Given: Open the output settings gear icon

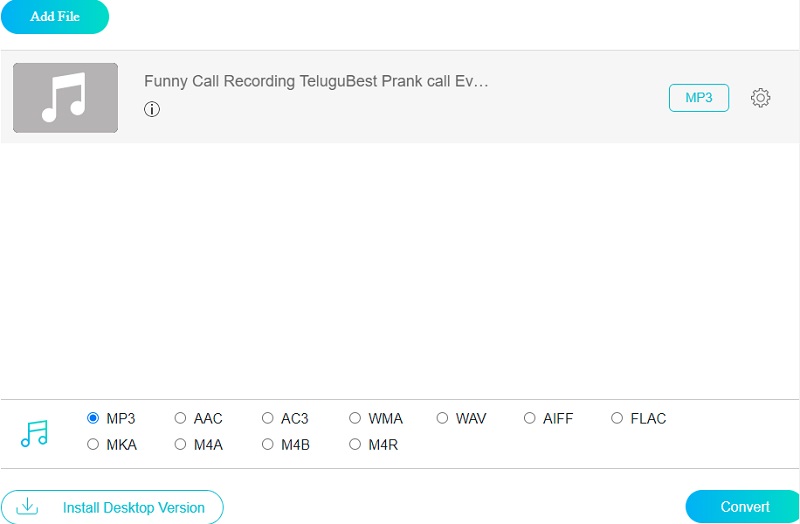Looking at the screenshot, I should click(760, 98).
